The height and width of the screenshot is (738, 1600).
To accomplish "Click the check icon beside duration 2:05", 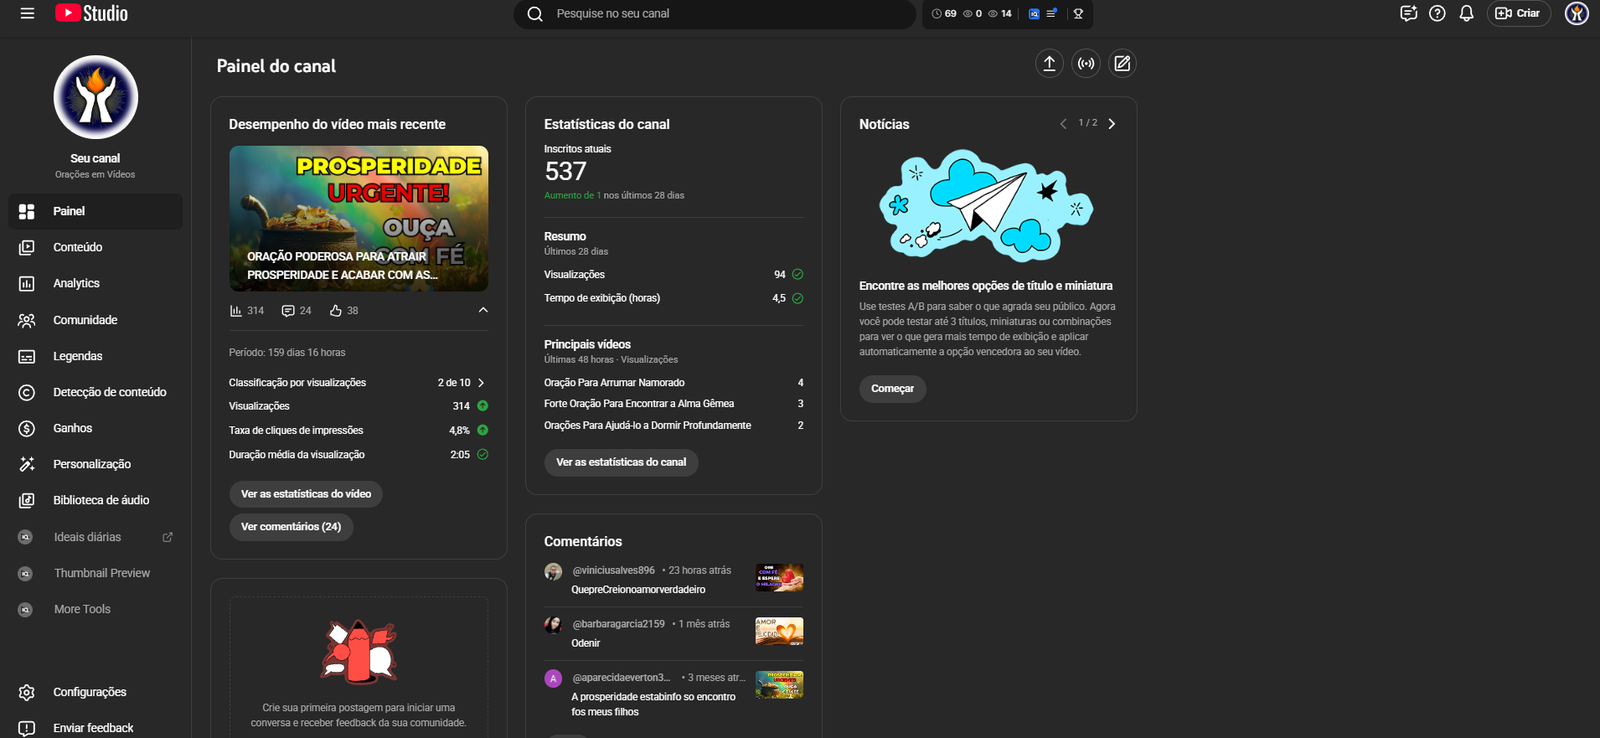I will click(x=483, y=454).
